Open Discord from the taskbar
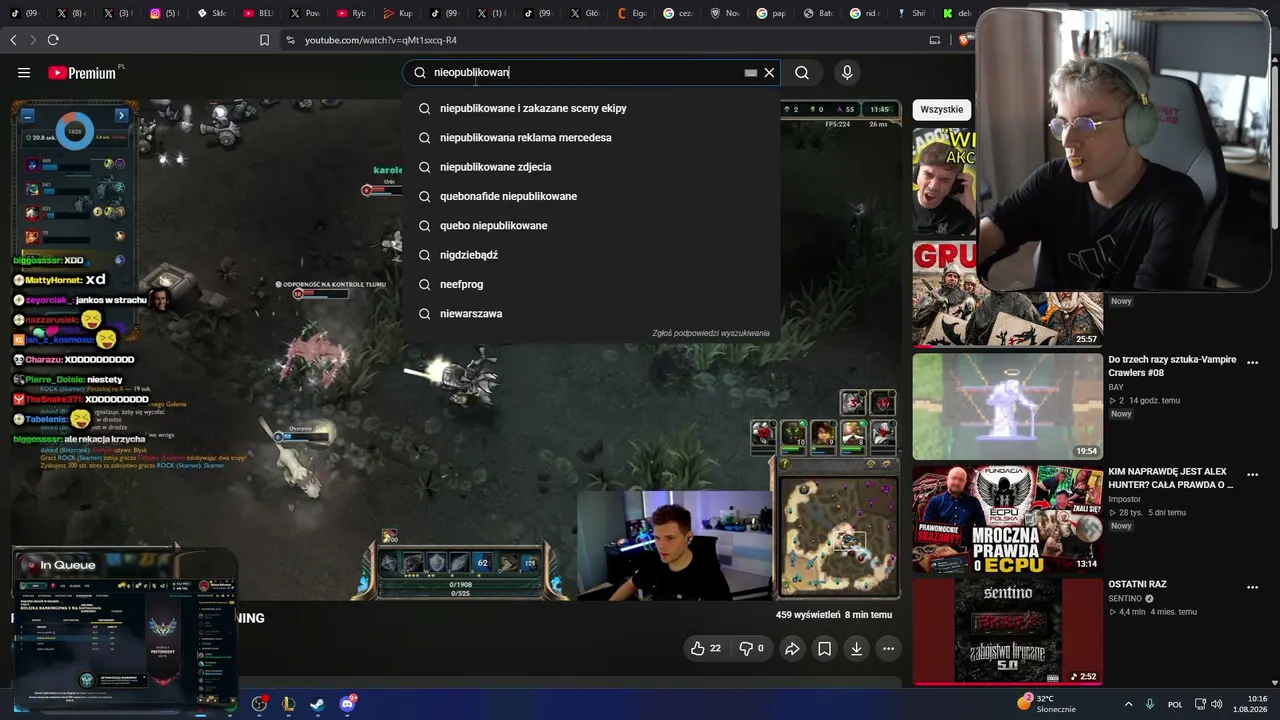1280x720 pixels. pos(347,704)
